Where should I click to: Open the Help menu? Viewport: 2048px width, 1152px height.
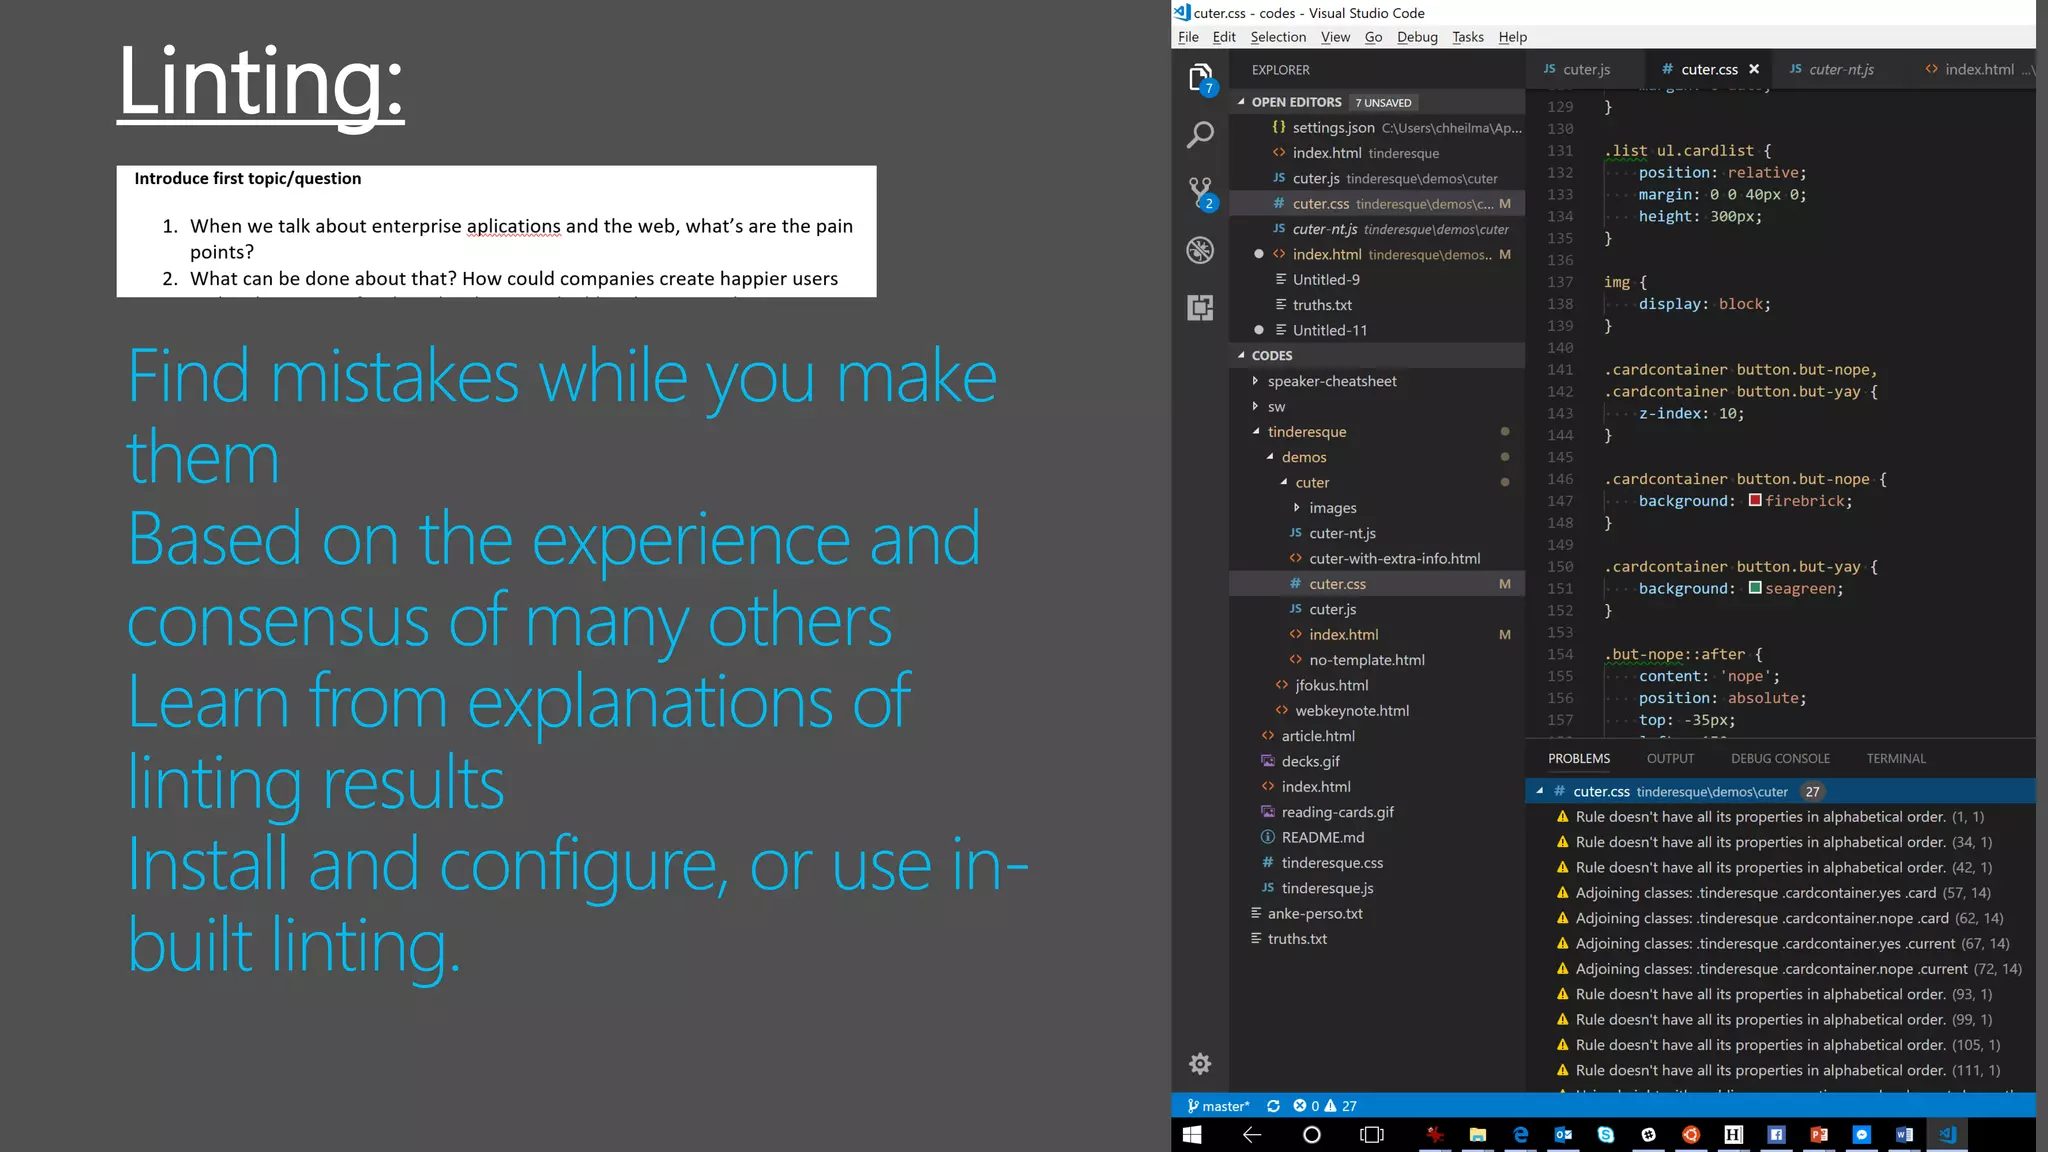[1513, 37]
